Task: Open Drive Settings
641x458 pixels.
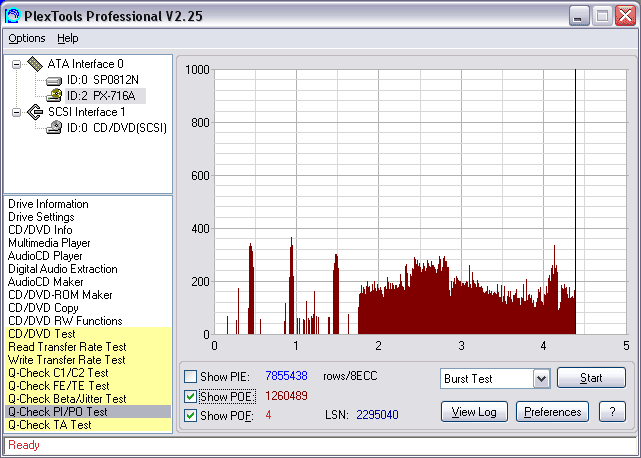Action: (41, 217)
